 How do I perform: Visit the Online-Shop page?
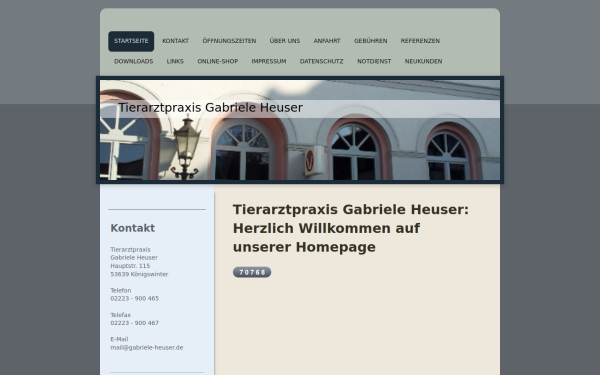(x=218, y=62)
